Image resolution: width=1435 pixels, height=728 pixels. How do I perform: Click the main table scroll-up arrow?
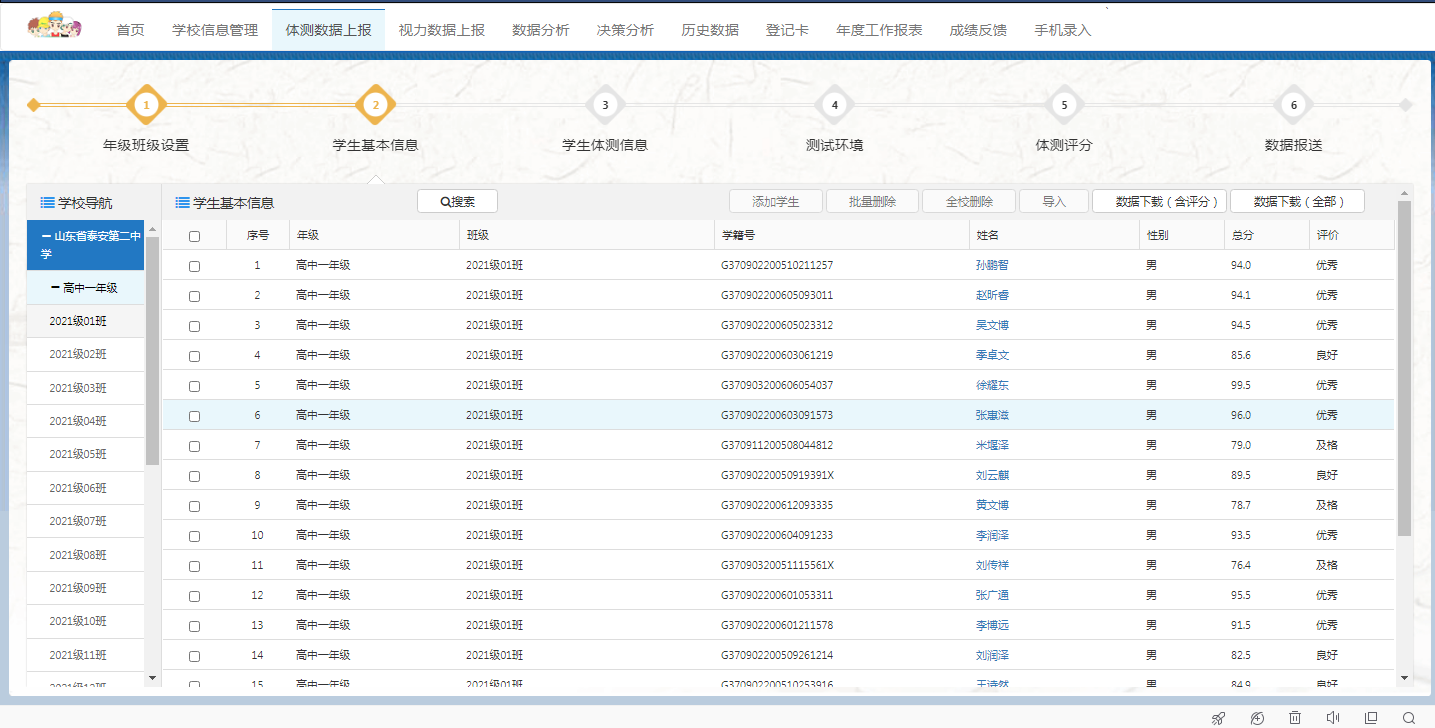click(x=1405, y=193)
